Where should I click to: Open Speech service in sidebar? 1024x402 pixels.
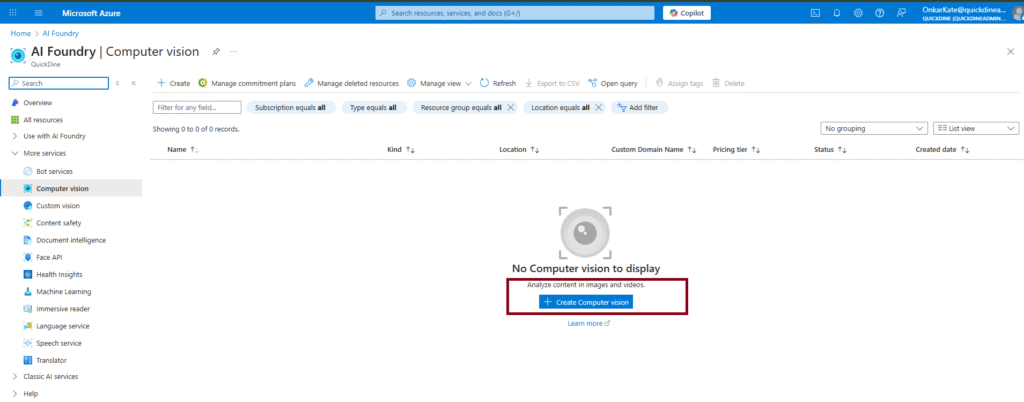tap(59, 343)
